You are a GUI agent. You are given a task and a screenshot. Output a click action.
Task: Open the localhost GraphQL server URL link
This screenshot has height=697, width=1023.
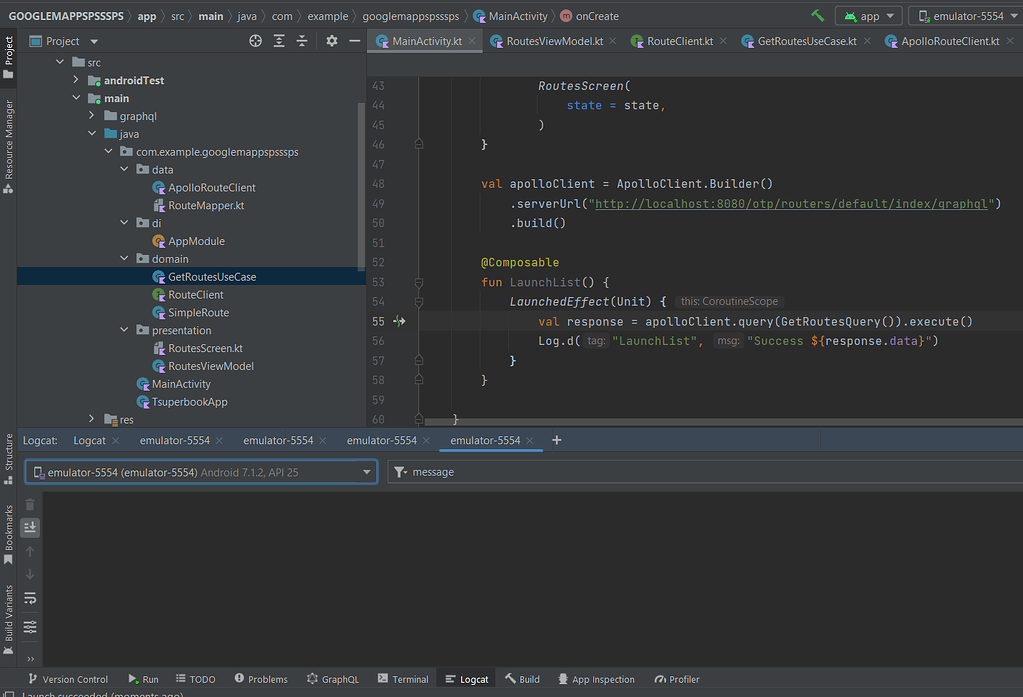[x=790, y=203]
